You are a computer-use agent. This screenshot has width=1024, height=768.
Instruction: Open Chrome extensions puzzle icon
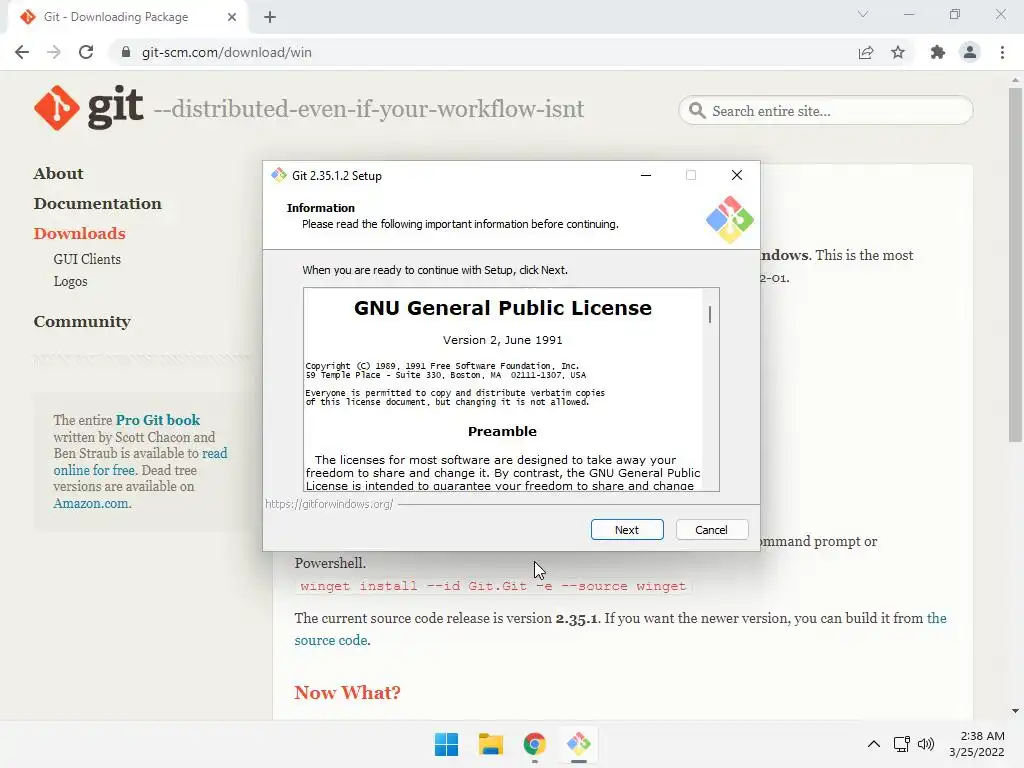[x=938, y=52]
